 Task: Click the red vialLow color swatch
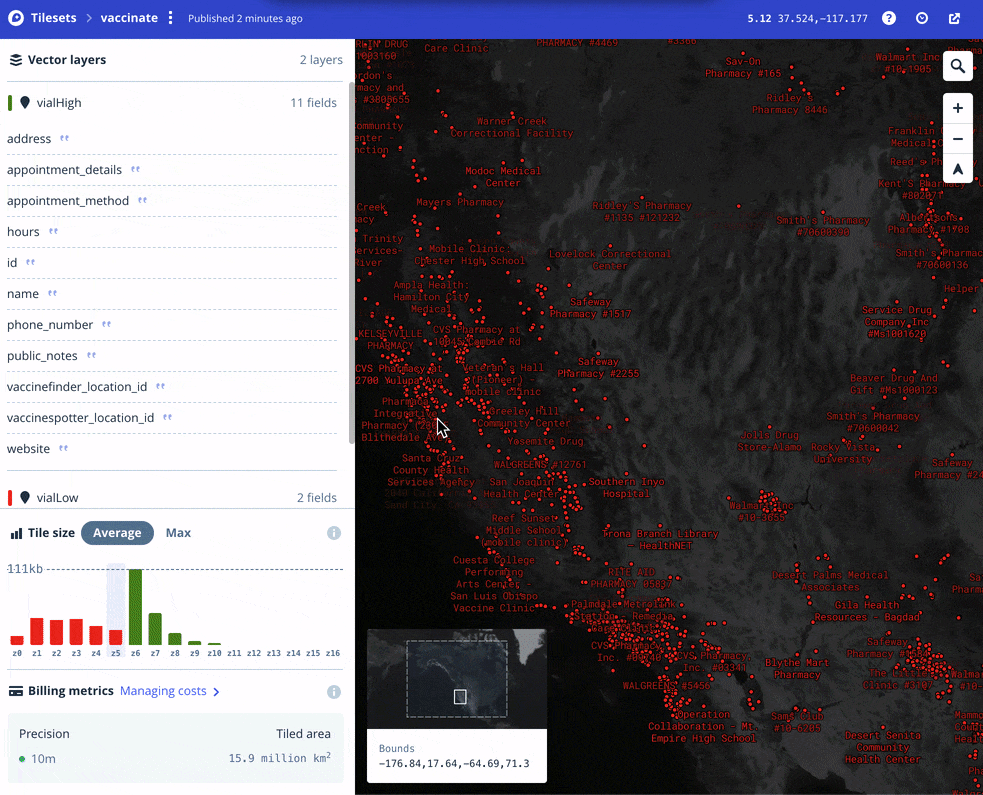pos(9,498)
